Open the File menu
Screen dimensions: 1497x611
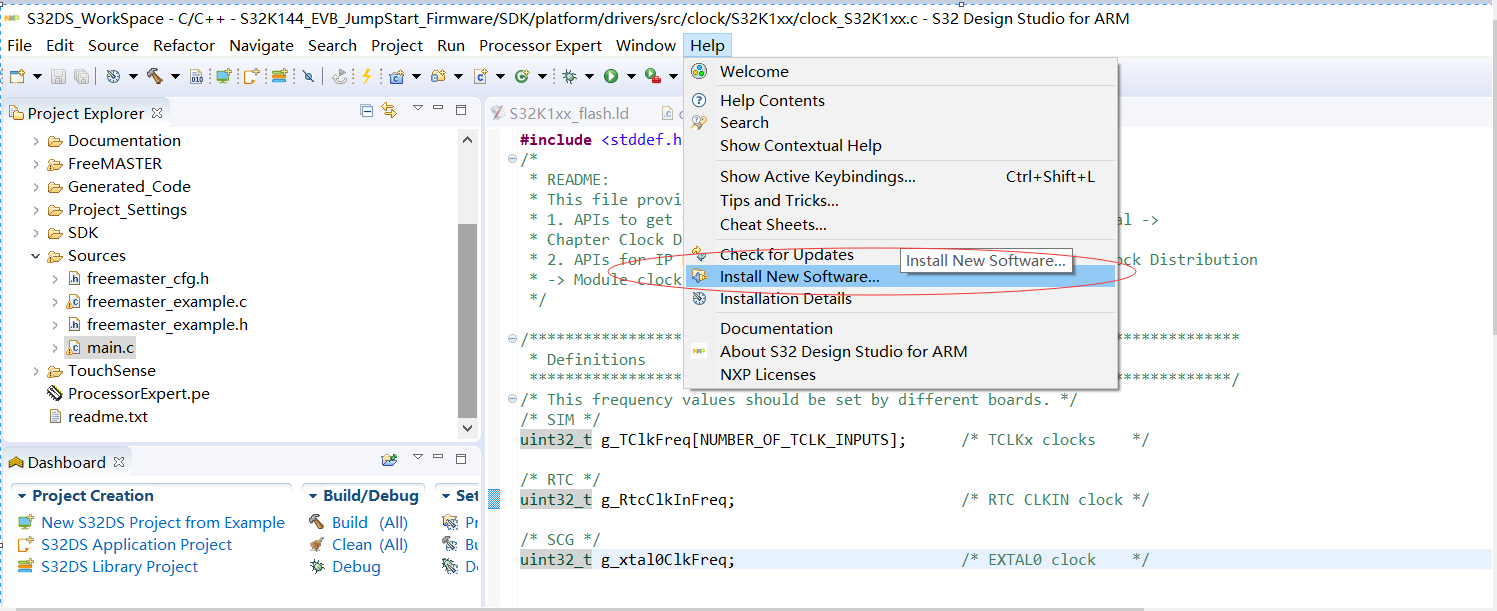pyautogui.click(x=19, y=45)
